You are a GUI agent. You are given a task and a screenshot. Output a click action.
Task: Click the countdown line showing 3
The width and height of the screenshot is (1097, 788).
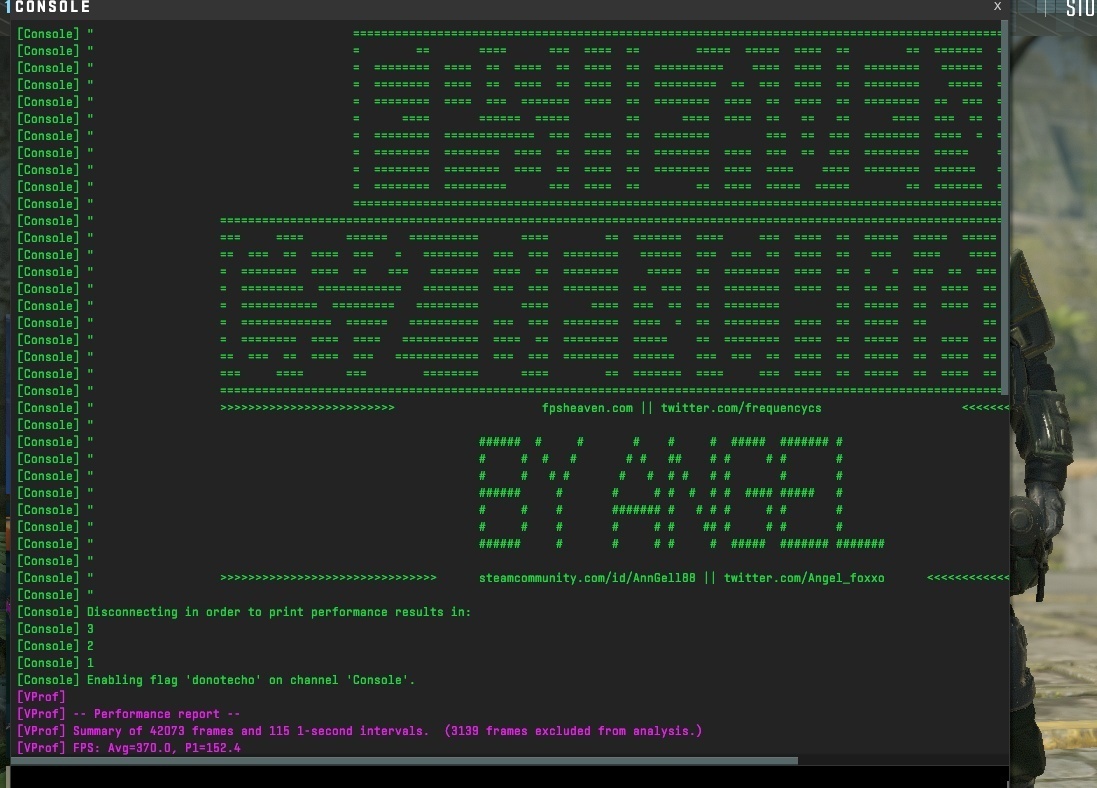90,629
